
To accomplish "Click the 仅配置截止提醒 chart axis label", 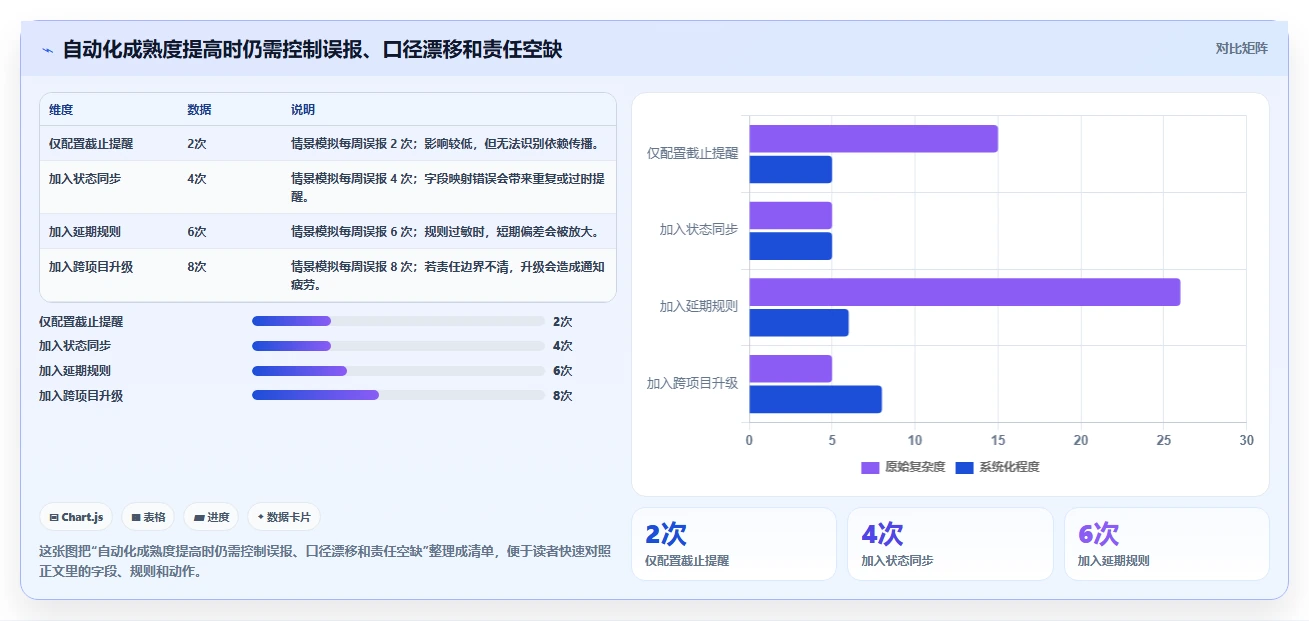I will (x=692, y=153).
